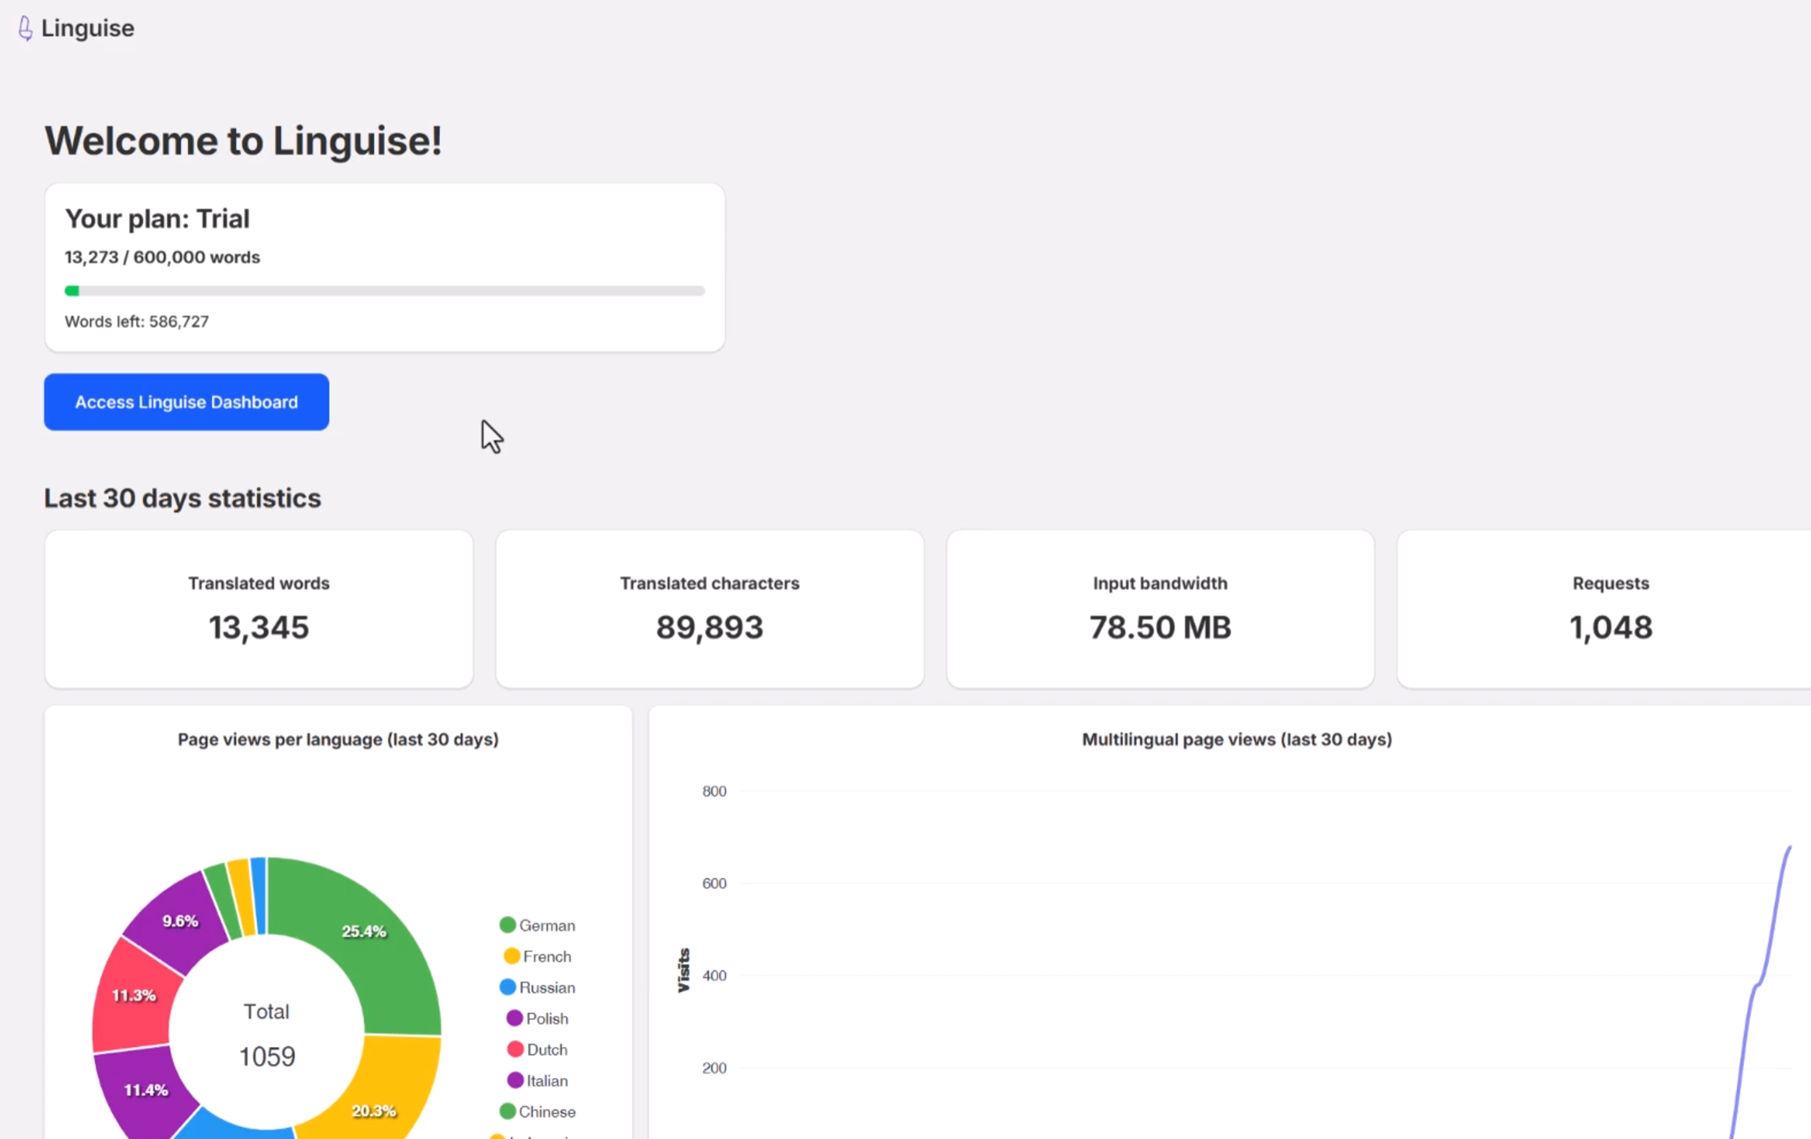Image resolution: width=1811 pixels, height=1139 pixels.
Task: Click the purple dot beside Polish
Action: (515, 1018)
